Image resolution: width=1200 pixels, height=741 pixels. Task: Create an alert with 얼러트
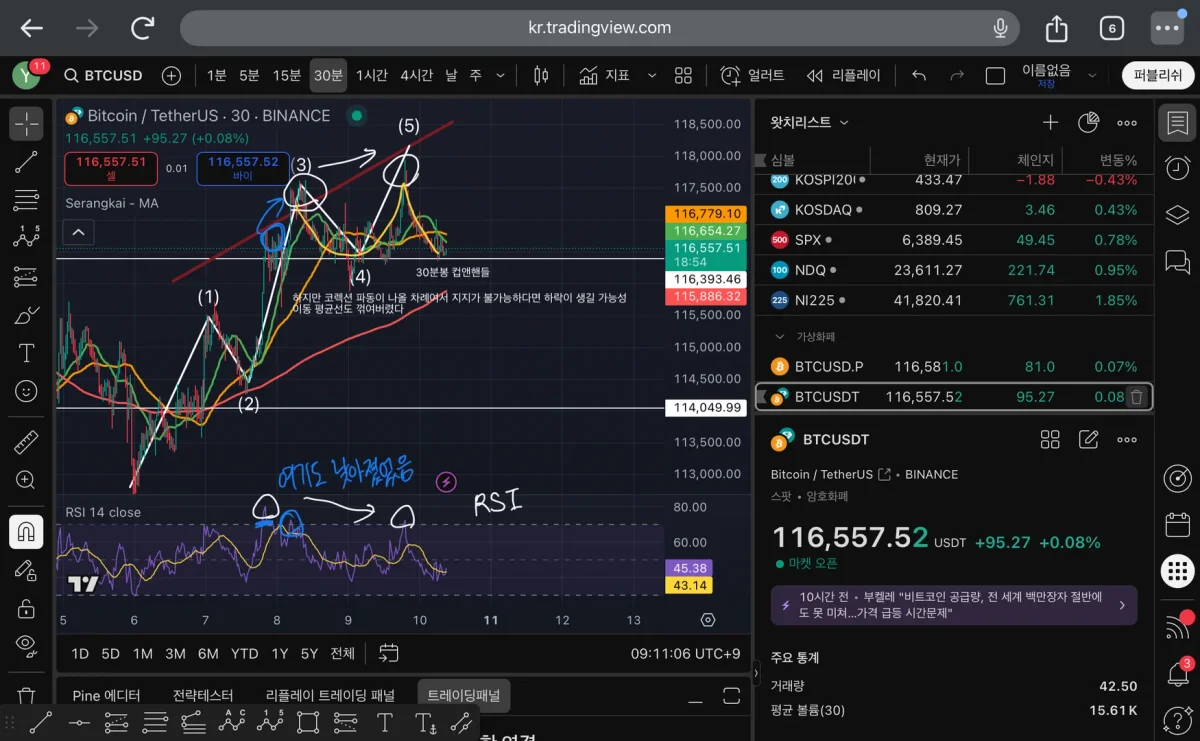click(x=753, y=75)
